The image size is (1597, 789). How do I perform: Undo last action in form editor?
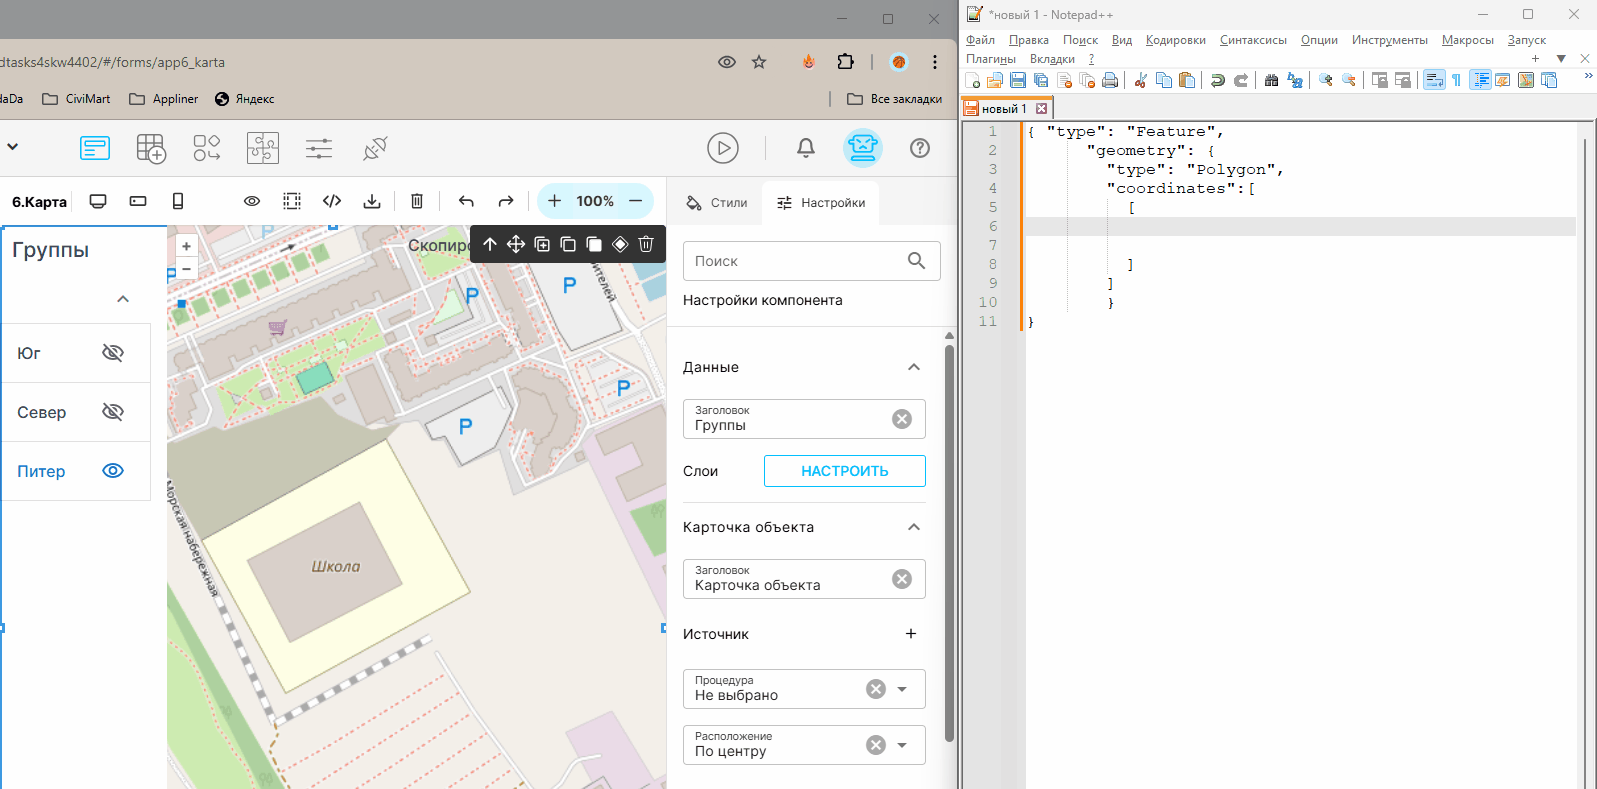[466, 201]
